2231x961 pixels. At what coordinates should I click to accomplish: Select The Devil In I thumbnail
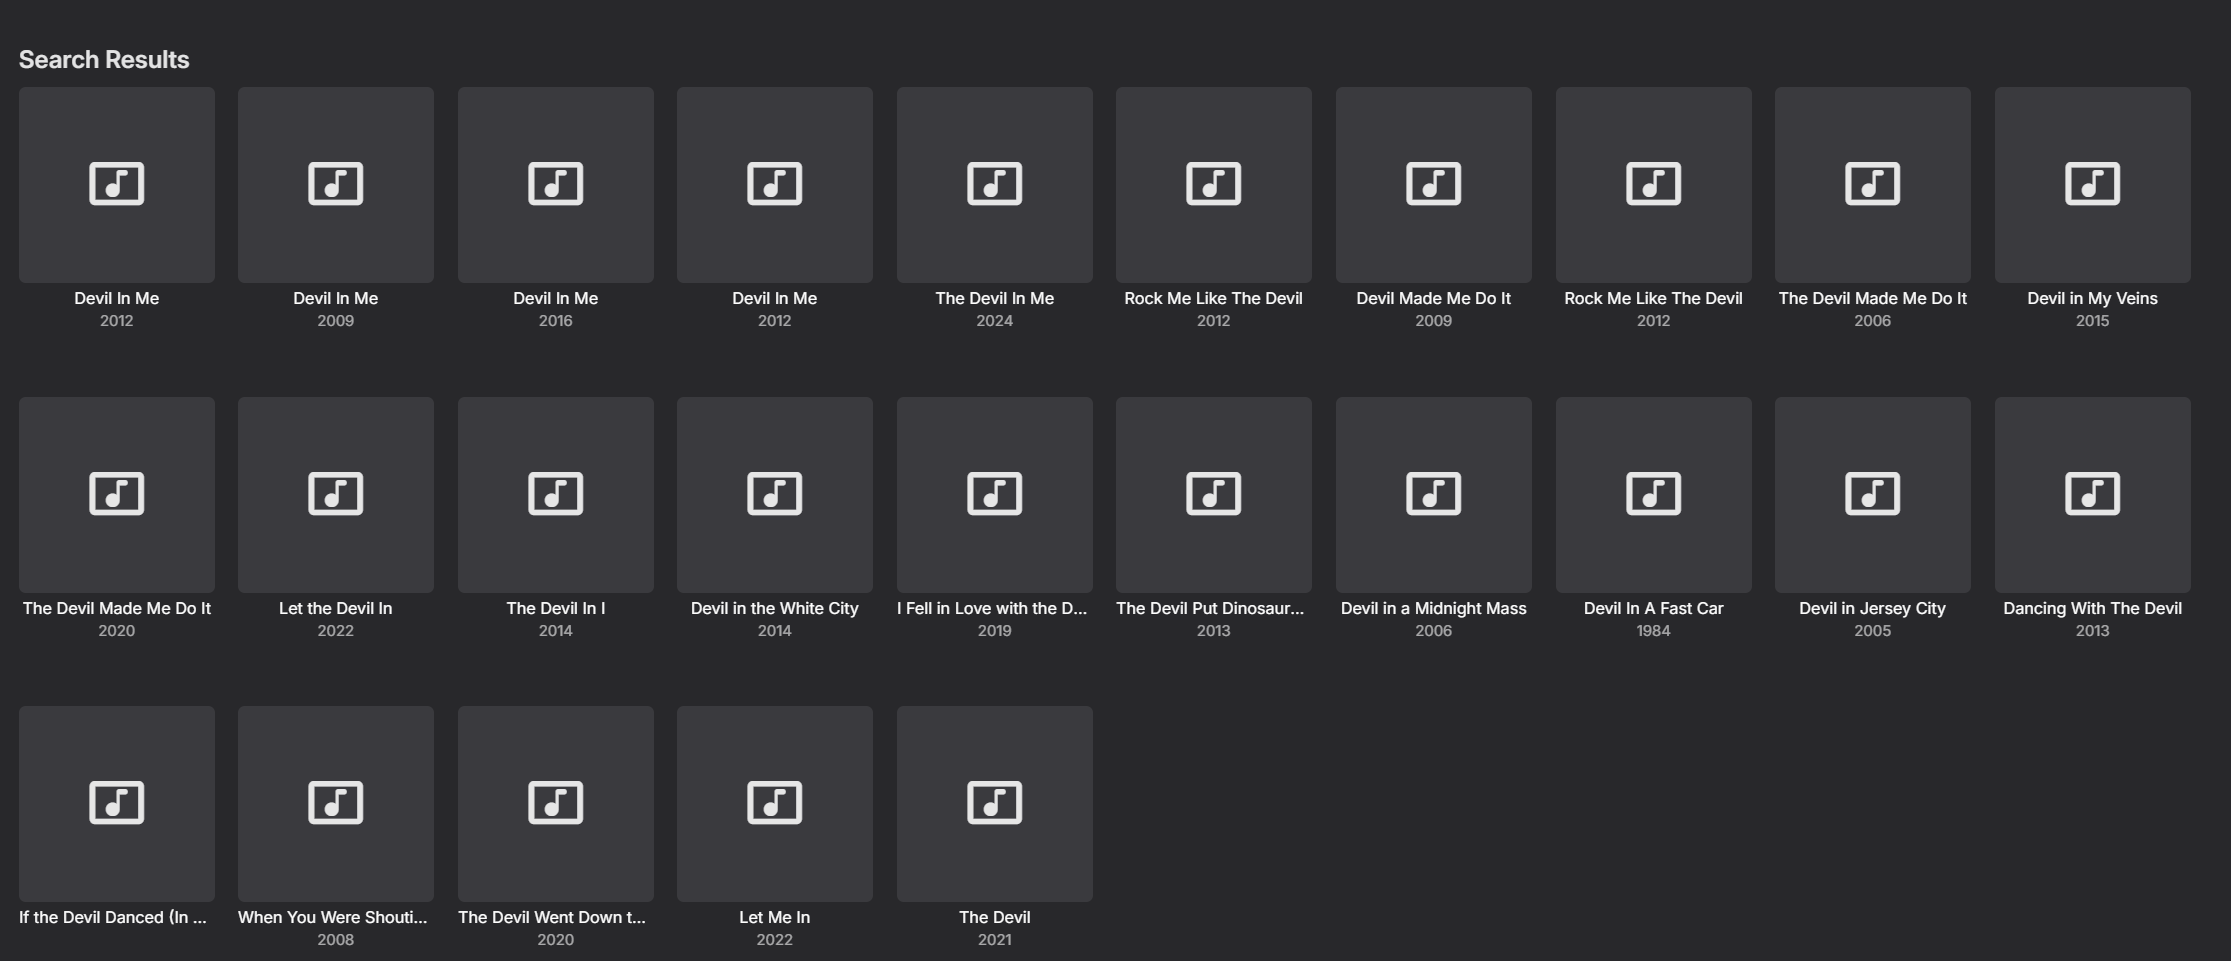(x=555, y=494)
